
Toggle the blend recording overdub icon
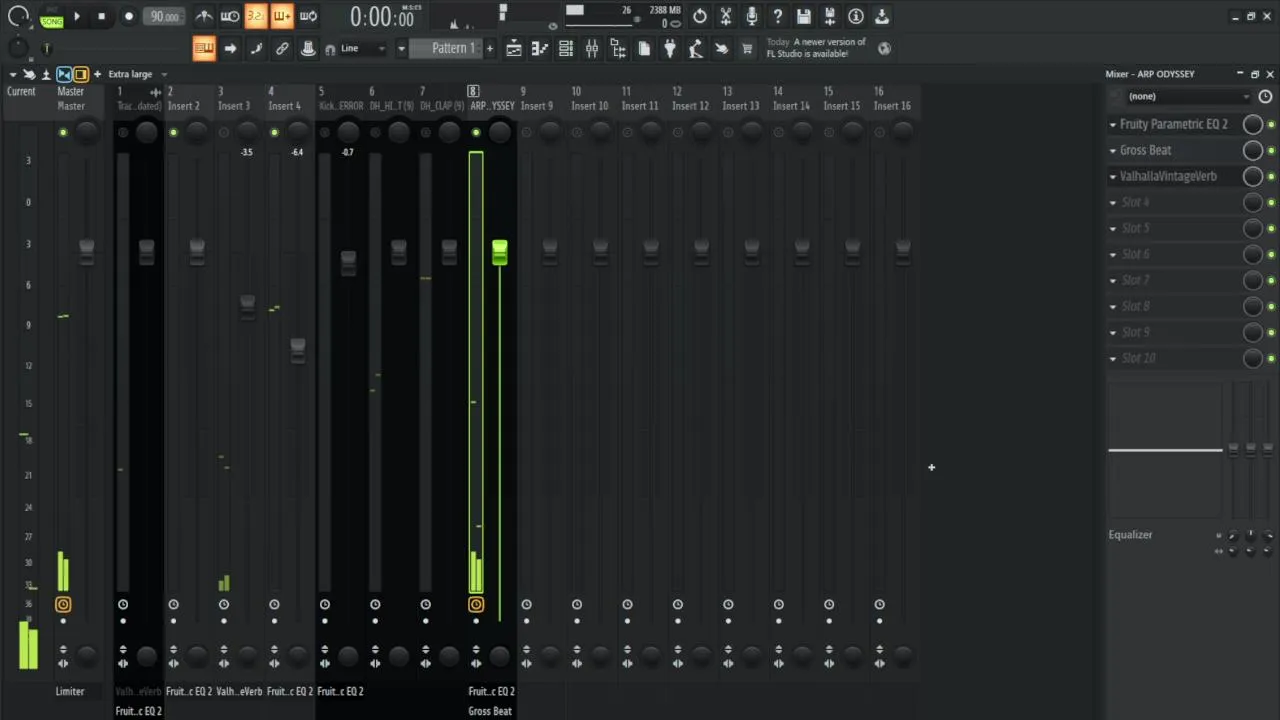pyautogui.click(x=282, y=16)
